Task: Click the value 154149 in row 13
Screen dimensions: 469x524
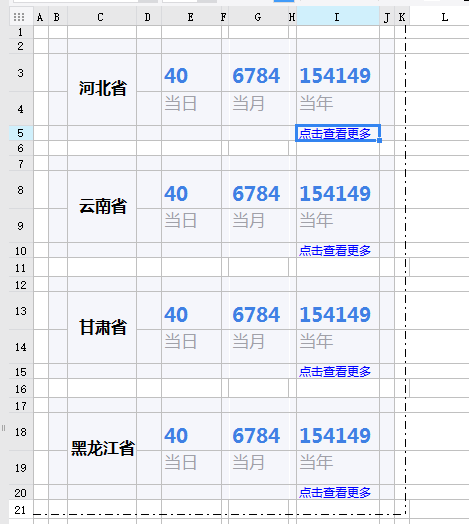Action: [x=335, y=314]
